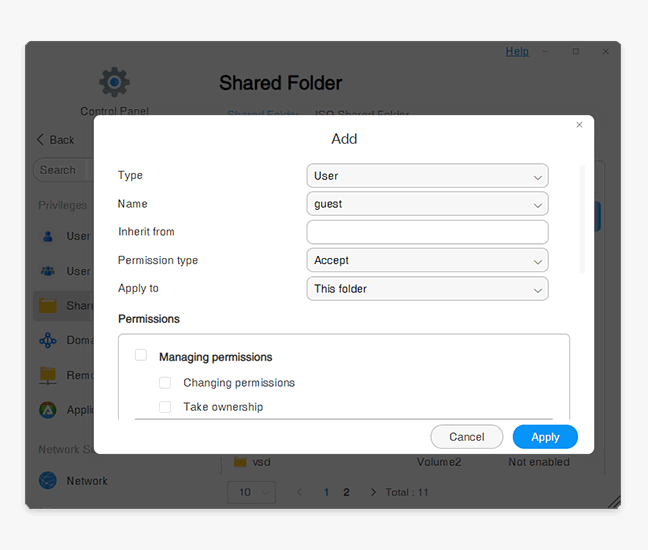Expand the Name dropdown showing guest

click(x=427, y=204)
